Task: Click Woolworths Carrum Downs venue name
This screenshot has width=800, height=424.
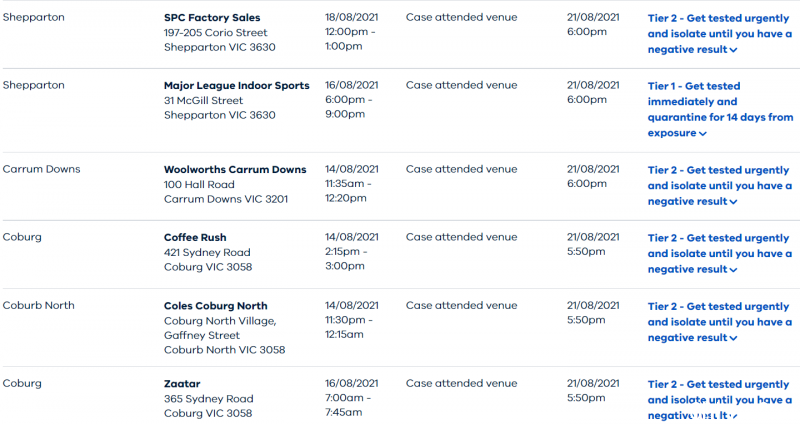Action: coord(235,169)
